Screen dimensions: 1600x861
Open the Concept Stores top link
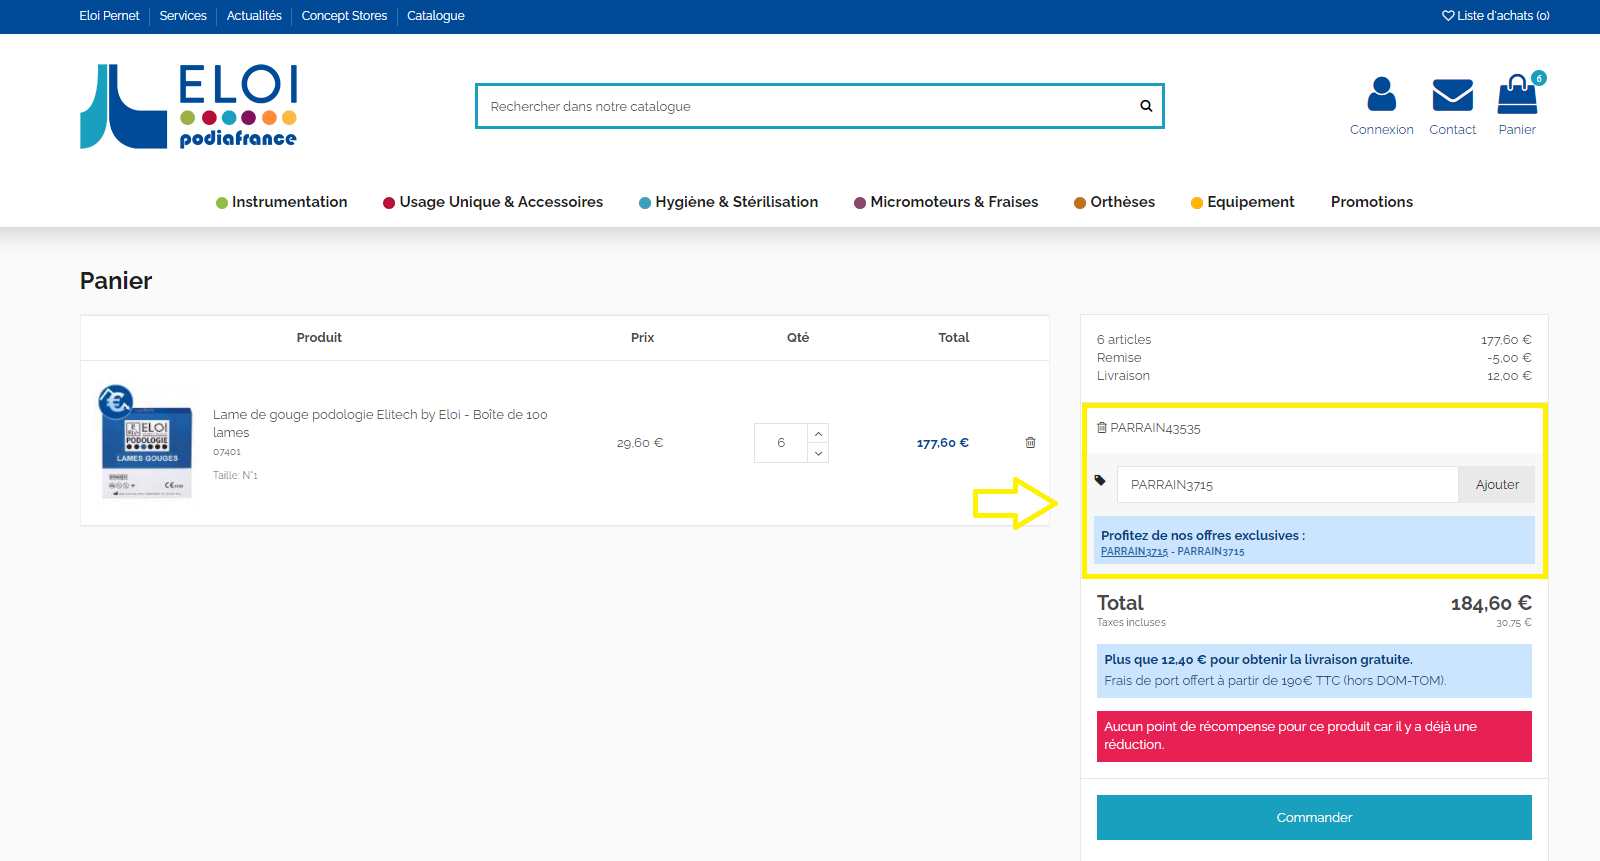point(344,15)
